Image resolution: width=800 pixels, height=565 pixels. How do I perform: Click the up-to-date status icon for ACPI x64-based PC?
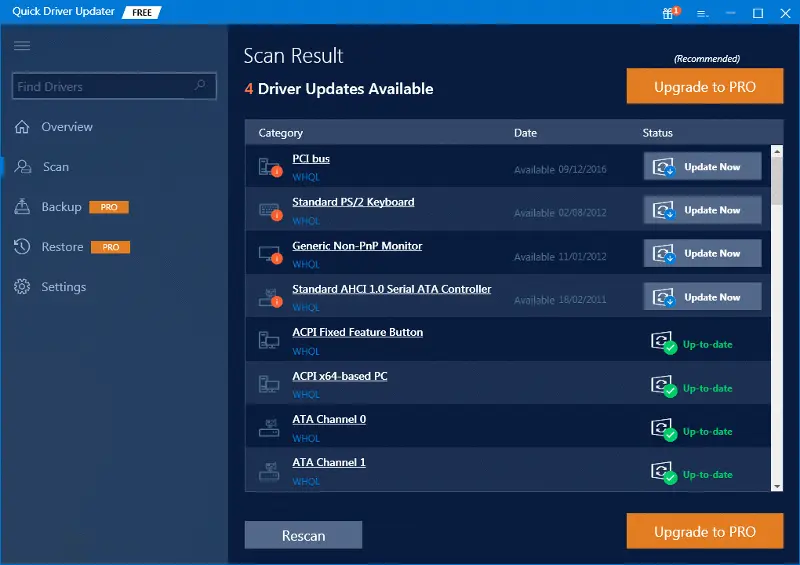point(664,386)
